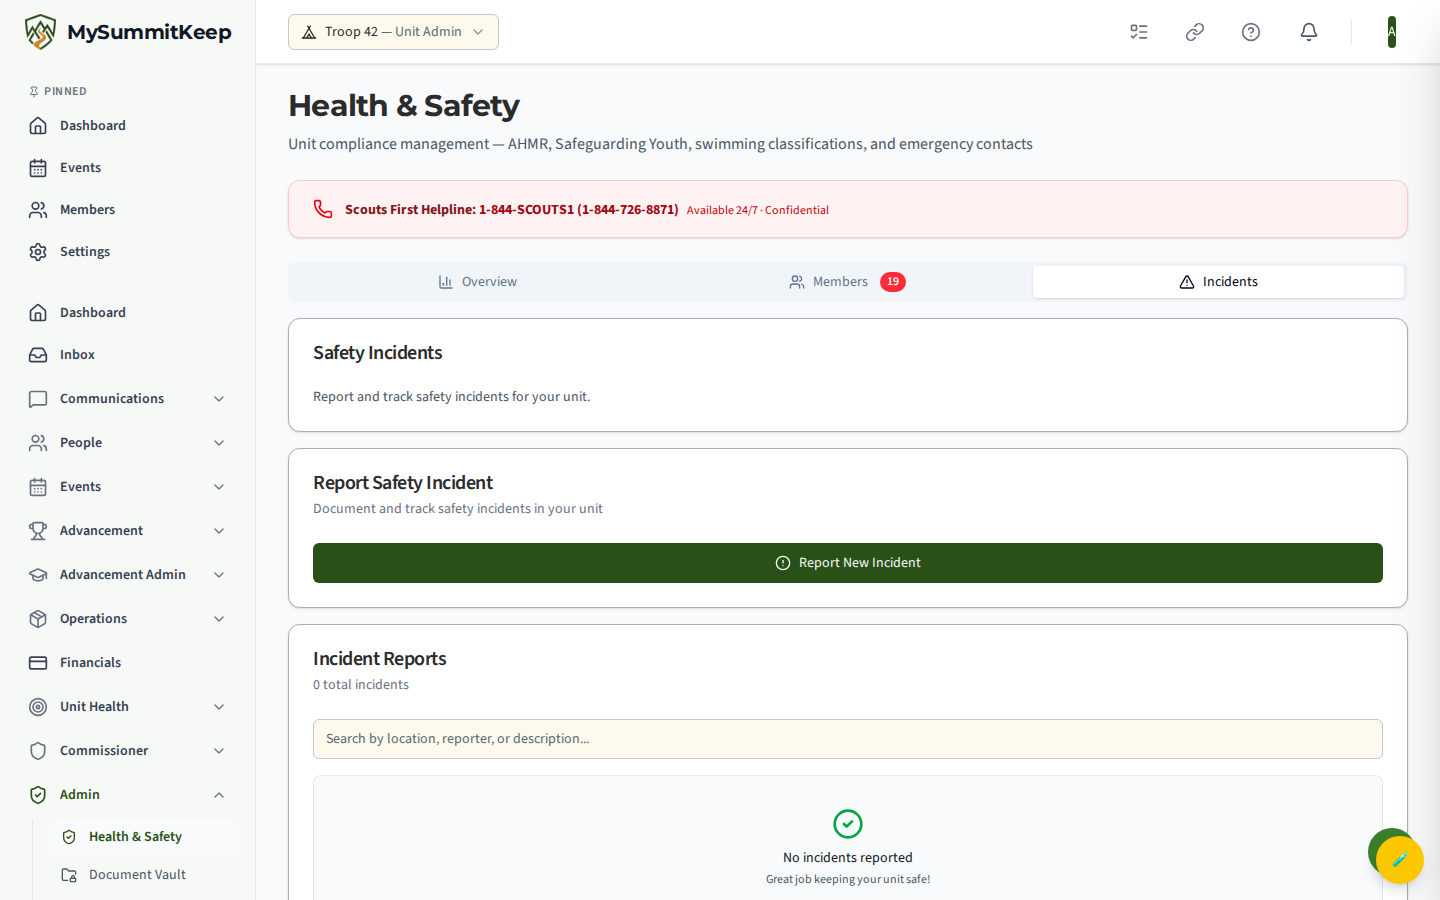Image resolution: width=1440 pixels, height=900 pixels.
Task: Click the green check no-incidents icon
Action: 848,824
